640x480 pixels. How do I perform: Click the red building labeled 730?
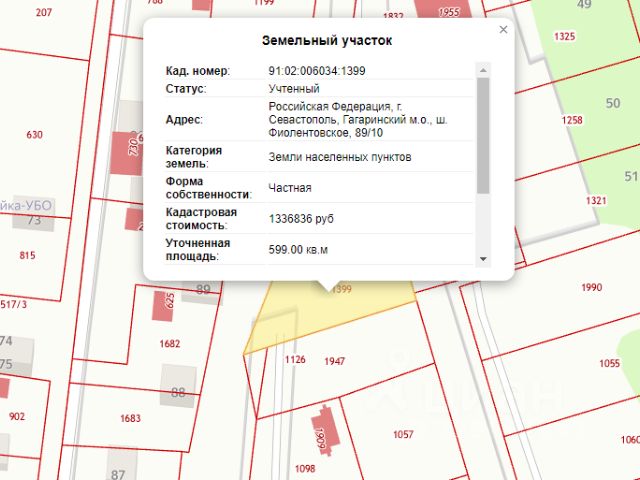[x=127, y=153]
